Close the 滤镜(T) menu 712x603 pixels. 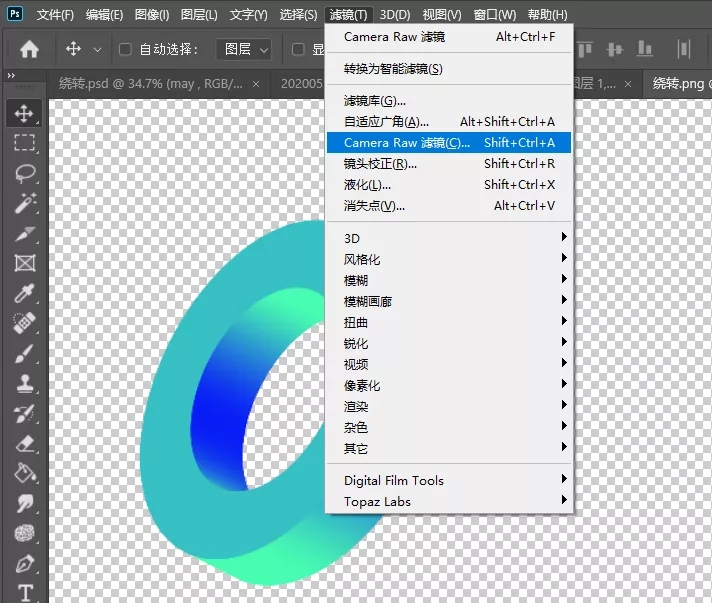tap(348, 15)
